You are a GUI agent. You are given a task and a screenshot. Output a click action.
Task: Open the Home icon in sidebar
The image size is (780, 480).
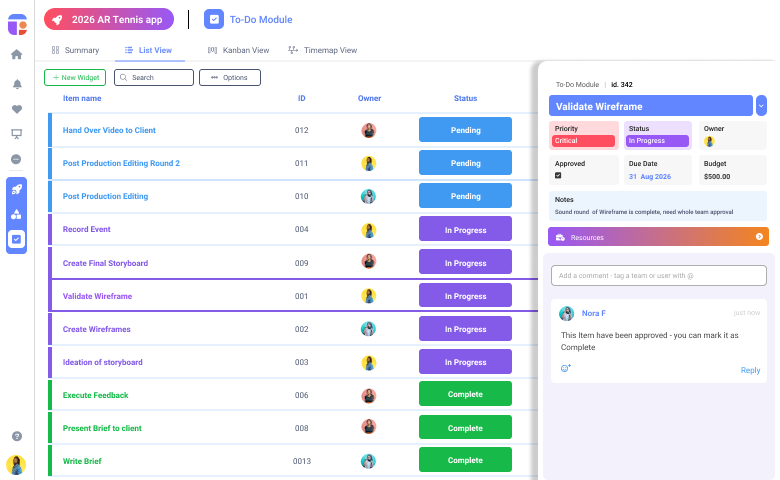[16, 55]
